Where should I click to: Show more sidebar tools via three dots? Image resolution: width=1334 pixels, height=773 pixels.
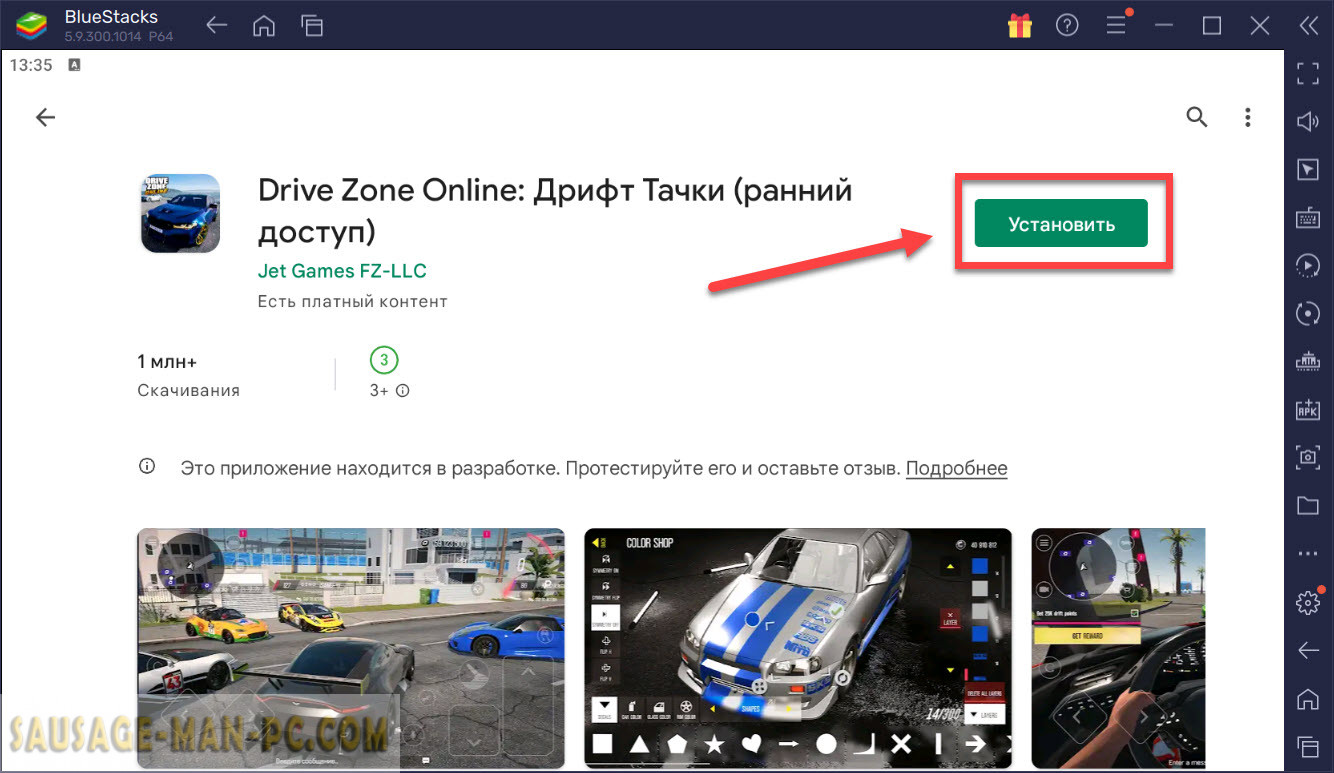pos(1308,553)
